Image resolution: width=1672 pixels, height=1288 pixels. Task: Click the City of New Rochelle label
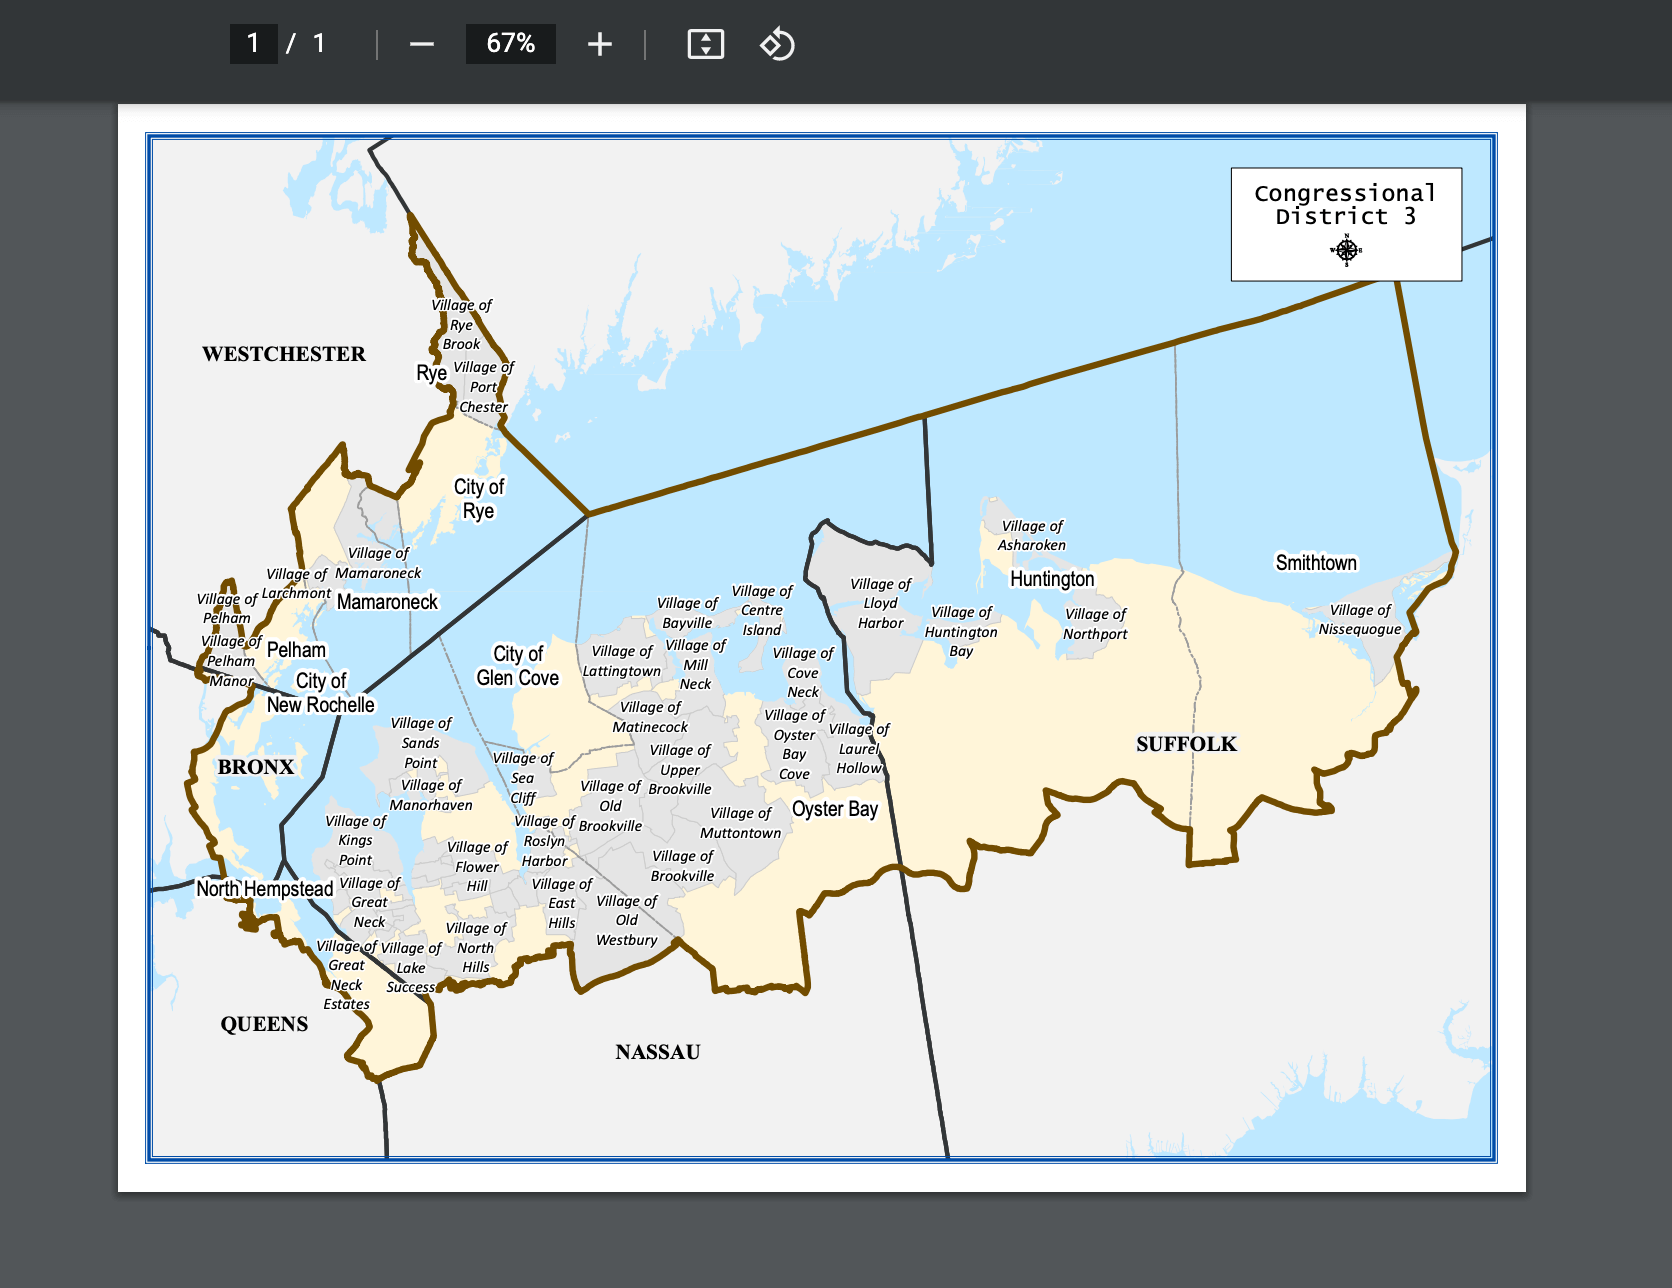(x=320, y=693)
